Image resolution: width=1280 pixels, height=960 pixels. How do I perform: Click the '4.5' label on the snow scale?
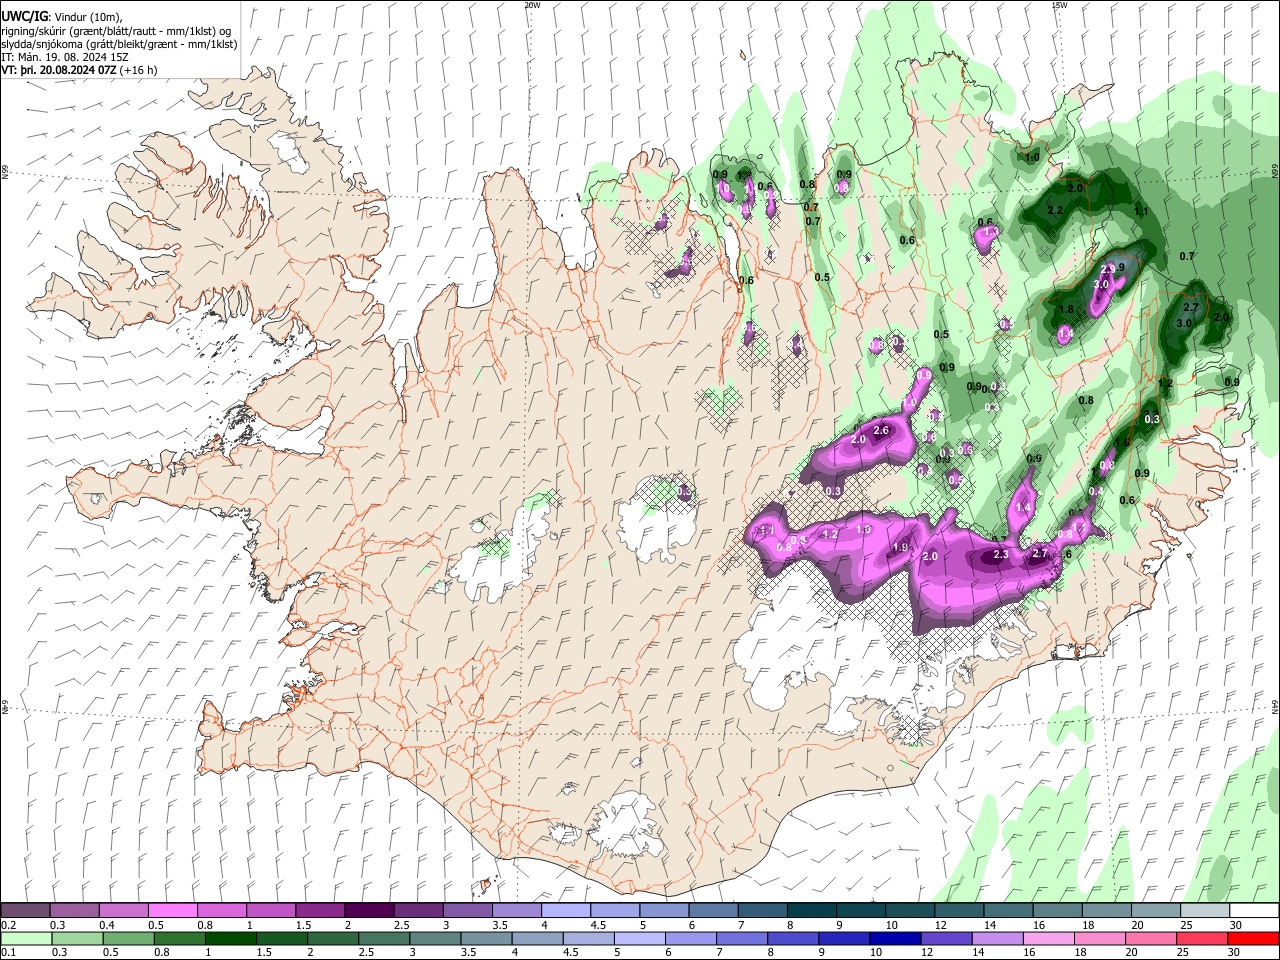598,925
